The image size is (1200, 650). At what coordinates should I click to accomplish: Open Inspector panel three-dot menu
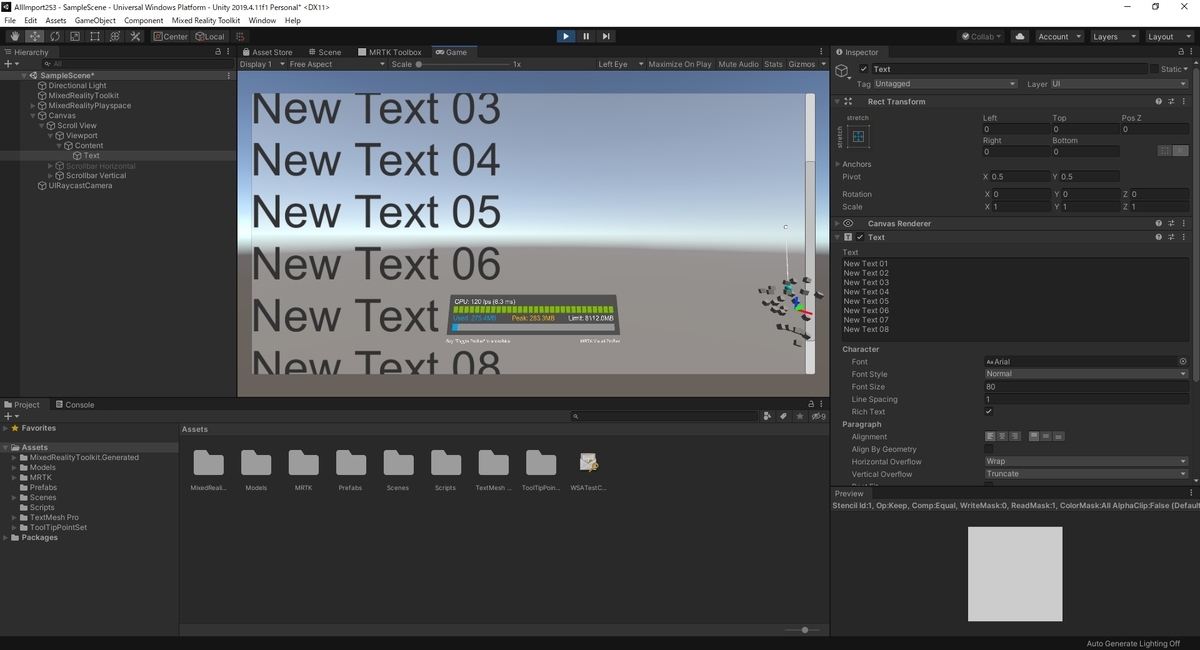[x=1191, y=52]
